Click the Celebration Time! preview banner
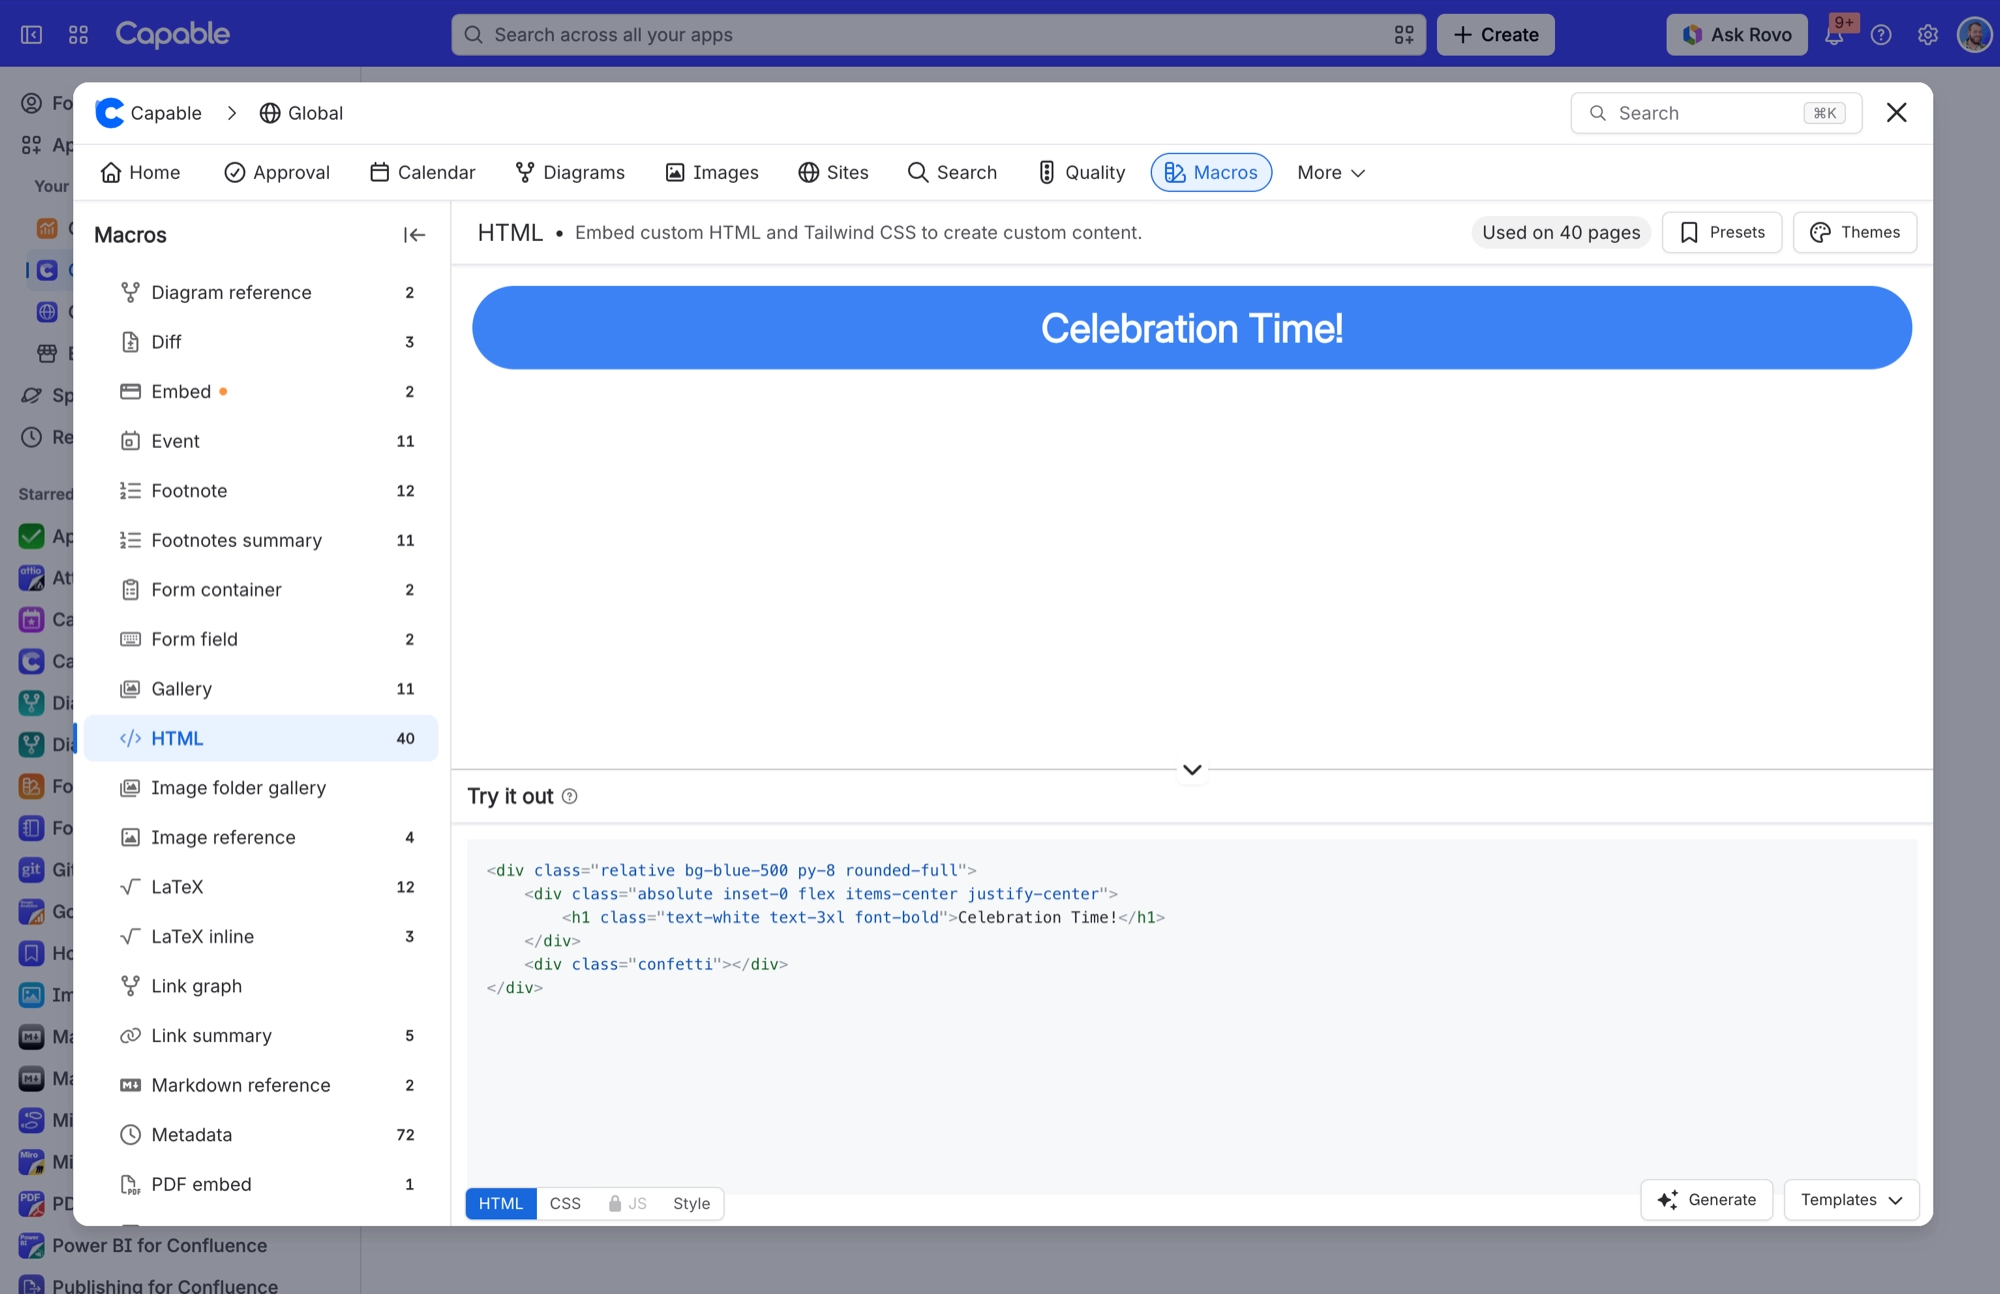Screen dimensions: 2000x1294 coord(1192,328)
